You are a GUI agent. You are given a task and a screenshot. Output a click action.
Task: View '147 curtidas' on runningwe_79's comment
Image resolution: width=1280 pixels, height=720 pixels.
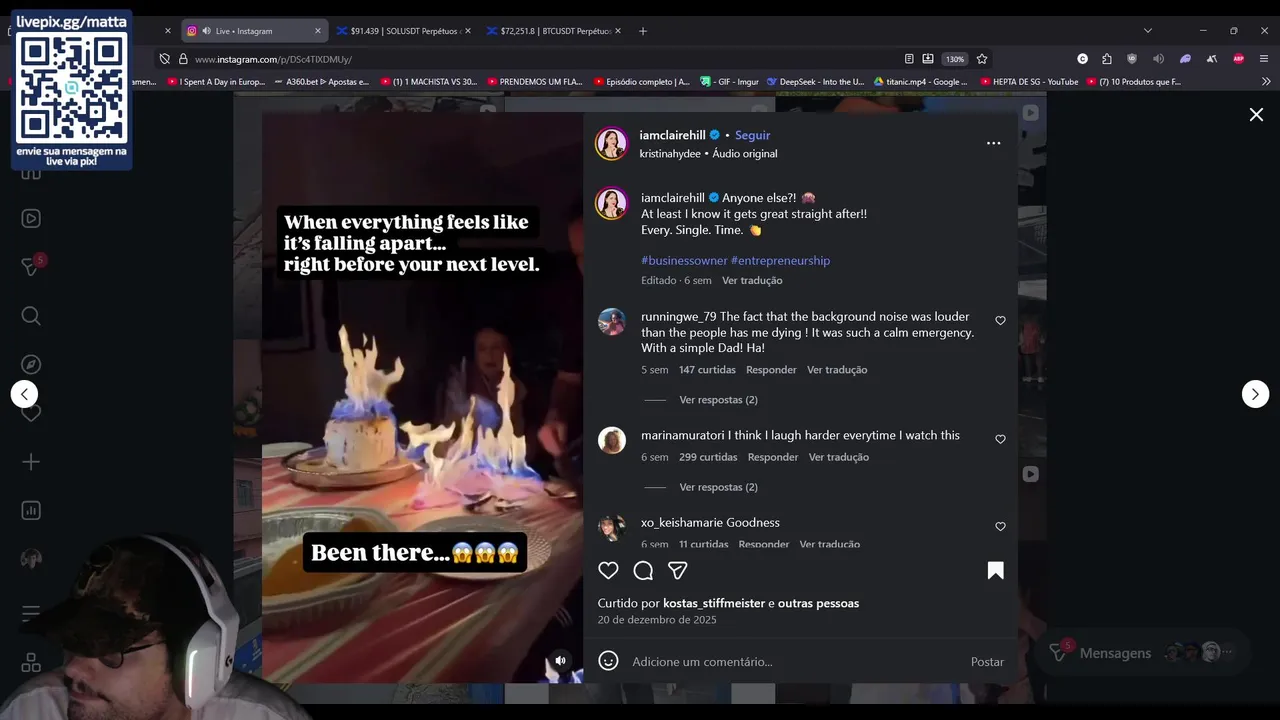pyautogui.click(x=707, y=370)
